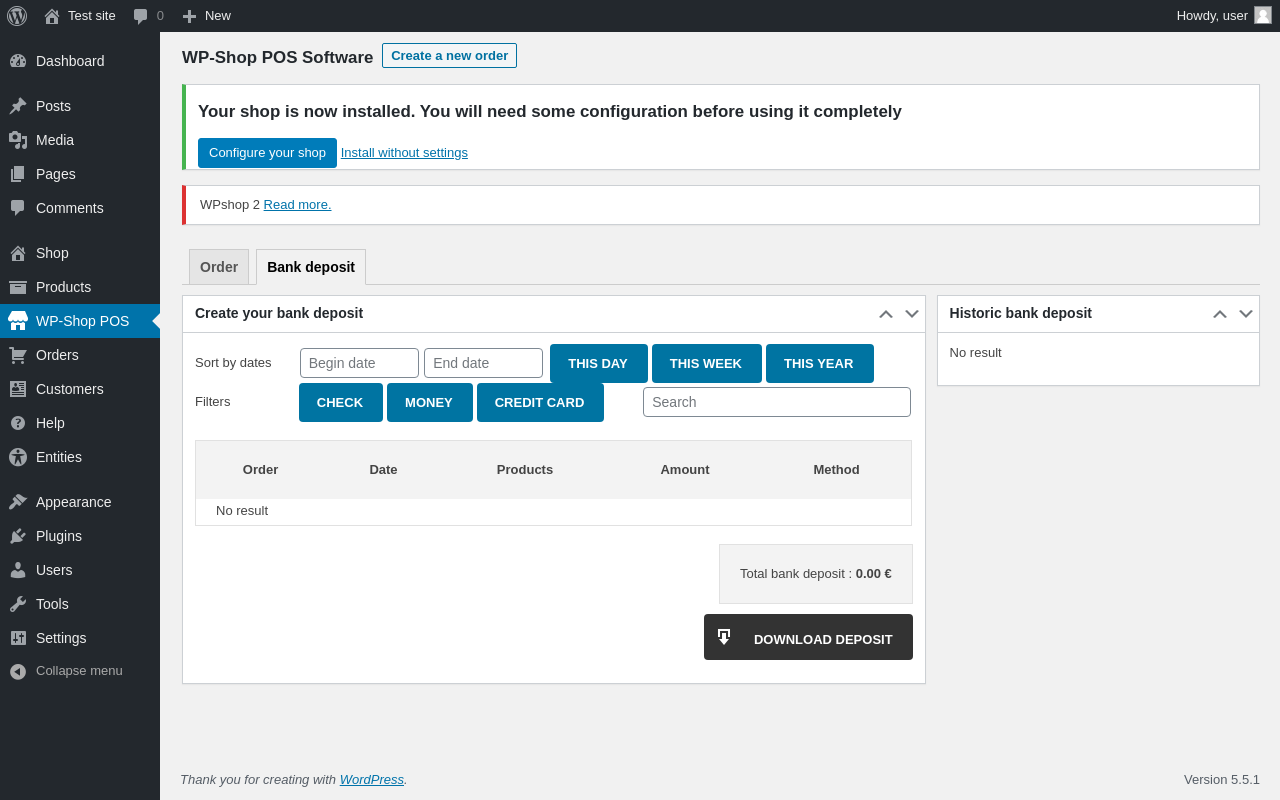The image size is (1280, 800).
Task: Click the DOWNLOAD DEPOSIT label
Action: 823,640
